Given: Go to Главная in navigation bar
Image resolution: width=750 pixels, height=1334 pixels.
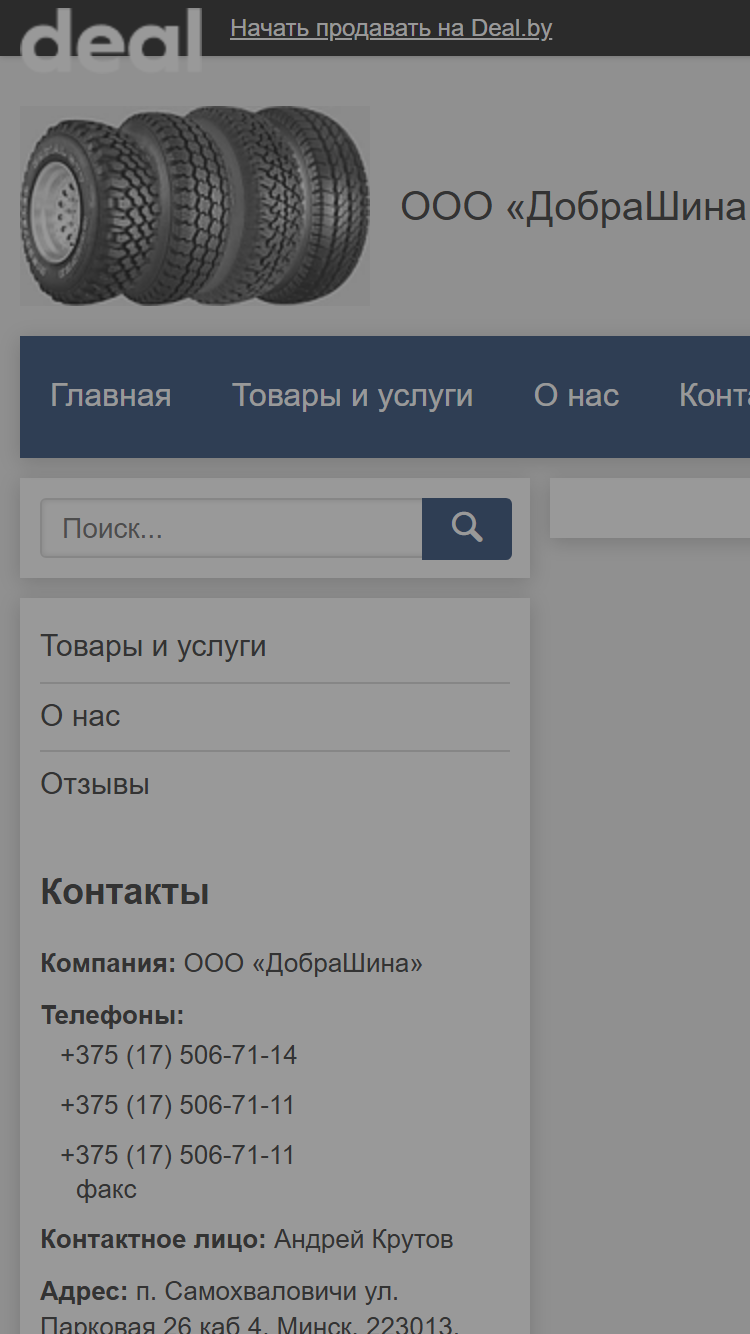Looking at the screenshot, I should tap(111, 396).
